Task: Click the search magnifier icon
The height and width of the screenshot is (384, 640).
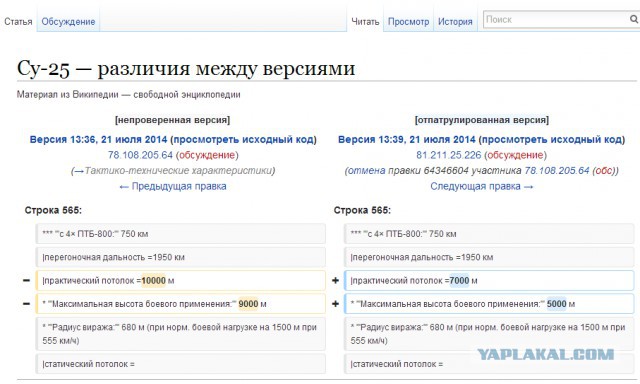Action: 634,19
